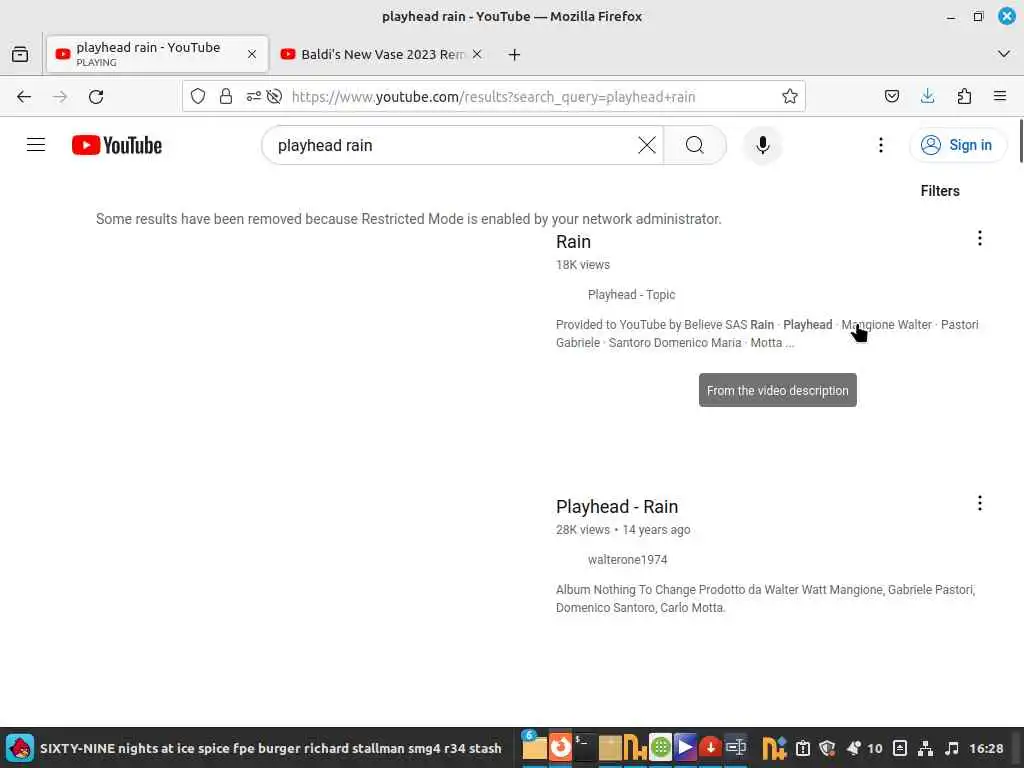The height and width of the screenshot is (768, 1024).
Task: Open more options for the Rain video
Action: coord(979,238)
